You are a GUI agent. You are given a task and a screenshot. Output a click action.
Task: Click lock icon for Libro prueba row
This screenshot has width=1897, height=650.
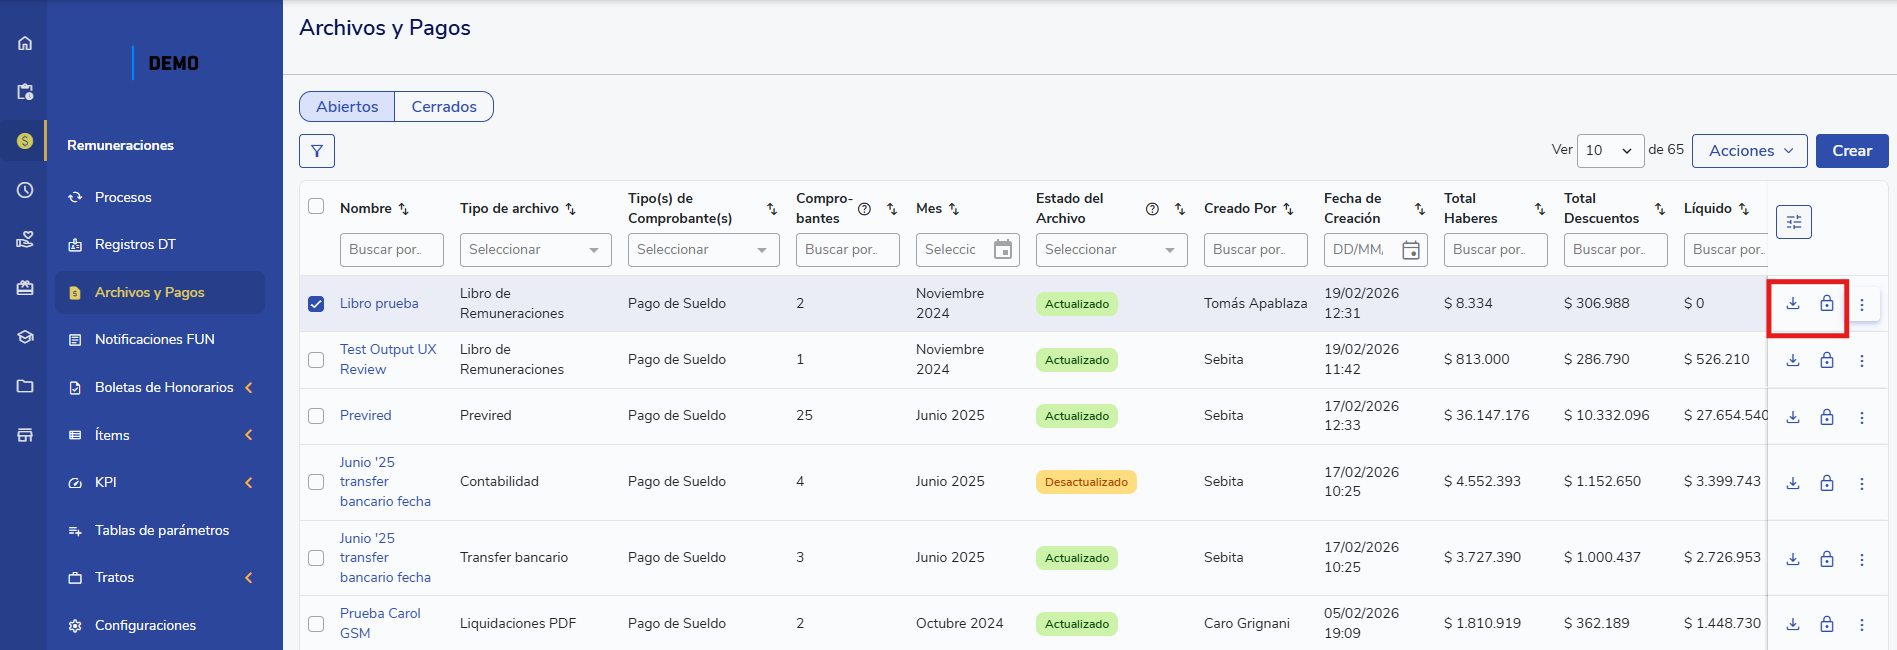[1826, 304]
